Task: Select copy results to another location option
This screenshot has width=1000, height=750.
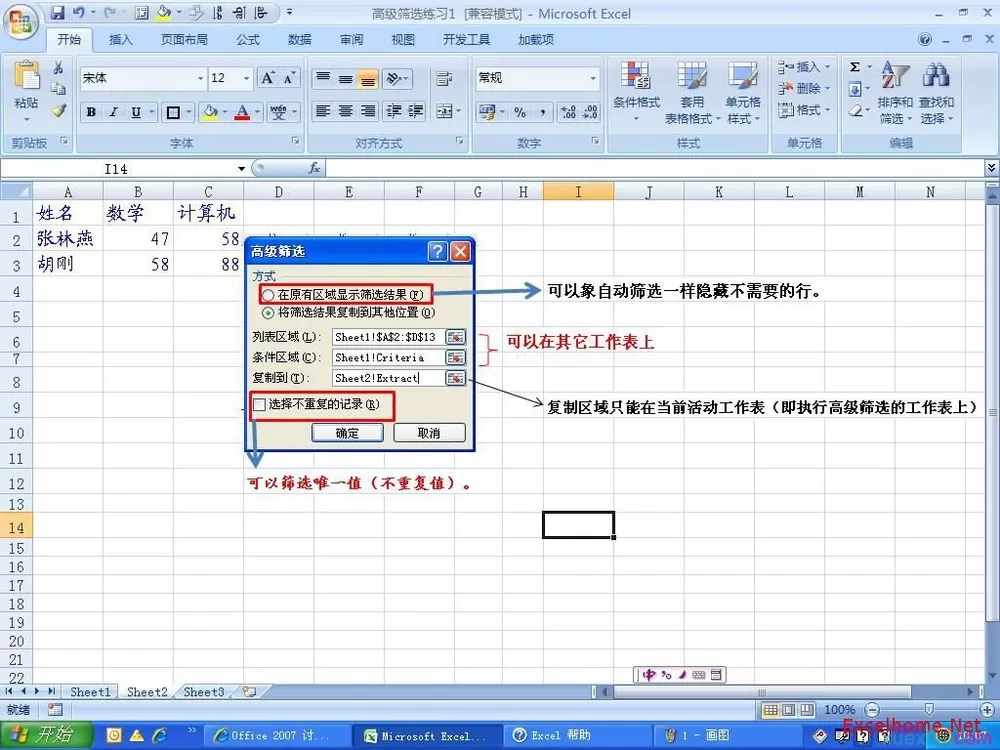Action: [x=268, y=313]
